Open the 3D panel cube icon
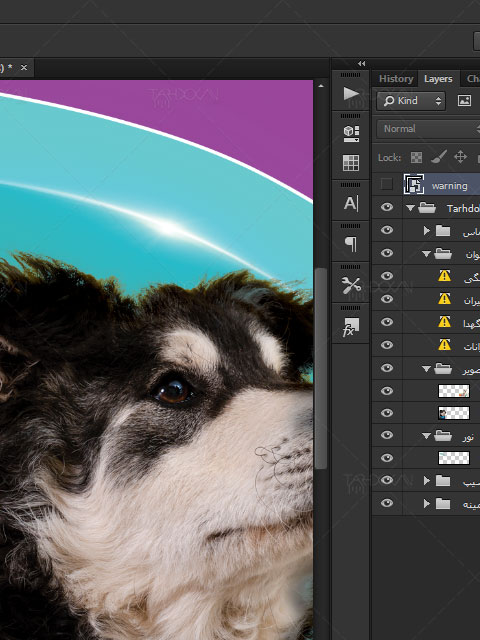The height and width of the screenshot is (640, 480). [351, 133]
